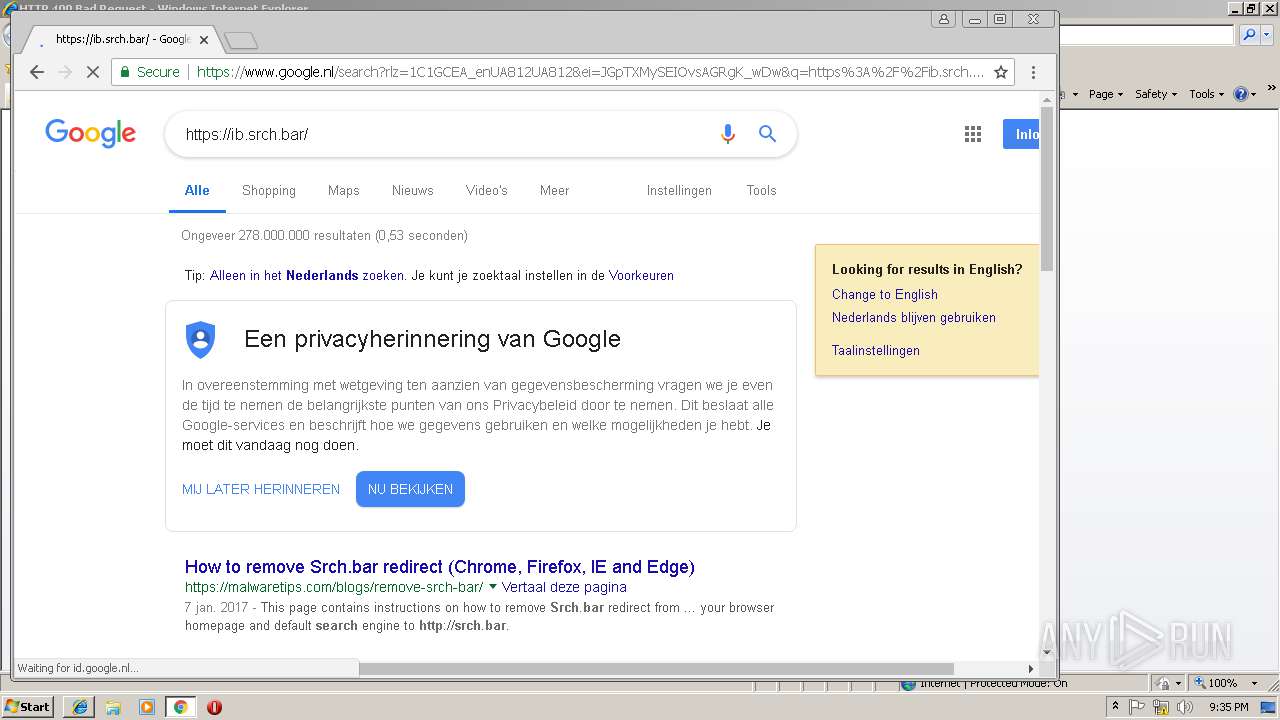The height and width of the screenshot is (720, 1280).
Task: Click Chrome's forward arrow button
Action: point(65,72)
